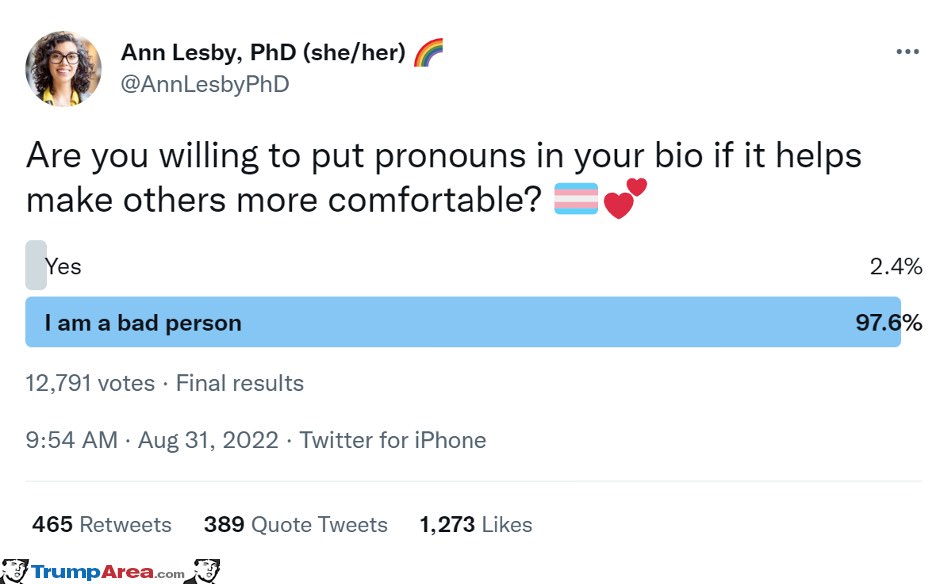View the 465 Retweets list
The width and height of the screenshot is (940, 584).
coord(102,525)
